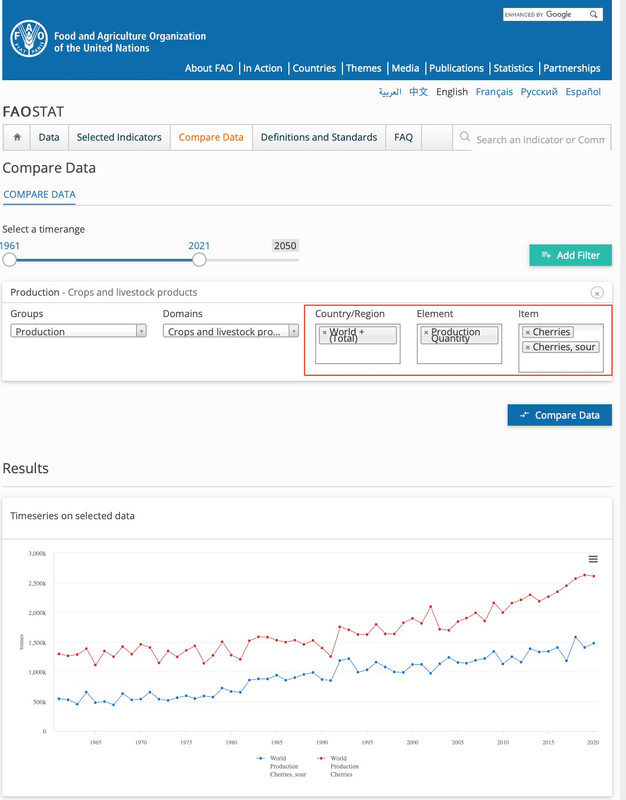Click the 1961 timerange start handle
The image size is (626, 800).
point(9,260)
